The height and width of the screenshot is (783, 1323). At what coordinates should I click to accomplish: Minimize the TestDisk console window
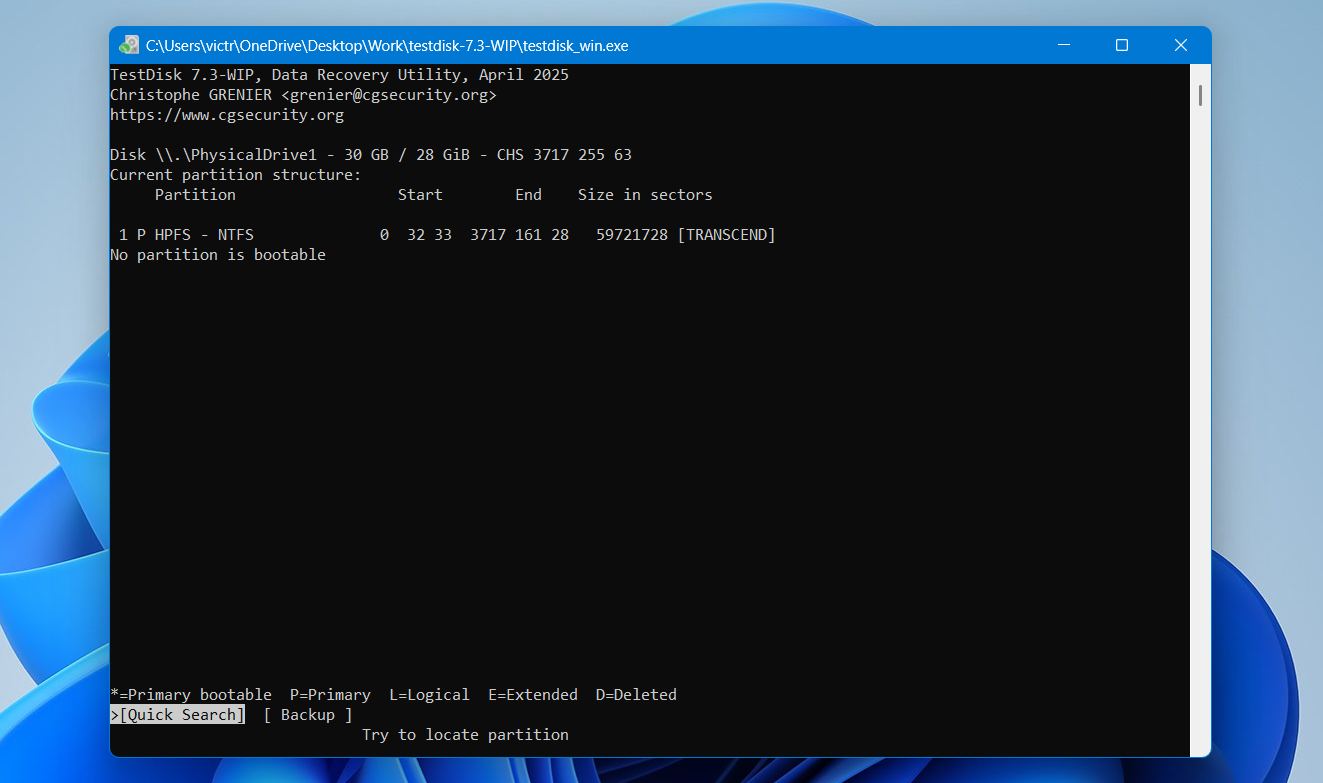[1064, 45]
